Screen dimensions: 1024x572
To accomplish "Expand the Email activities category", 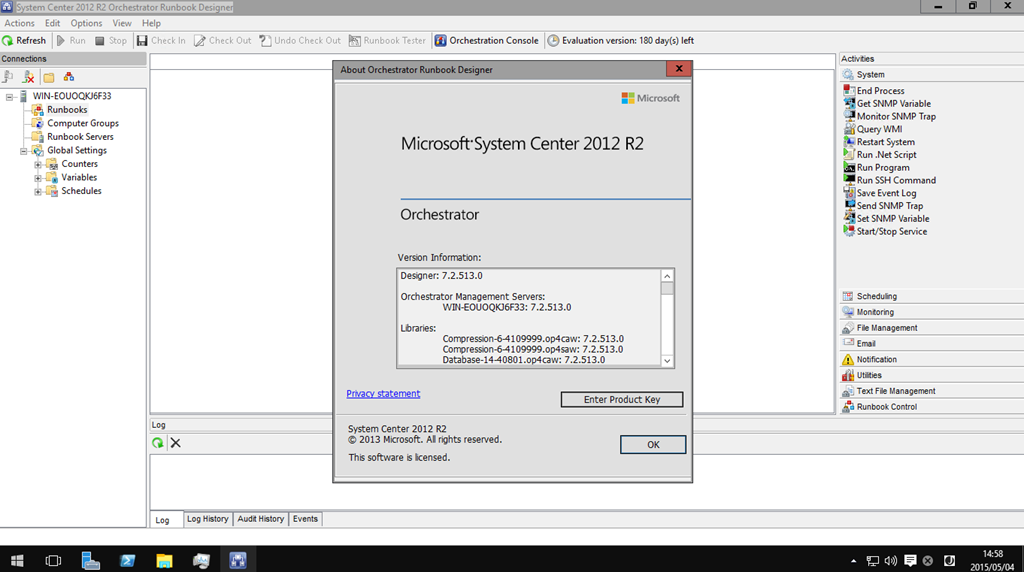I will tap(931, 343).
